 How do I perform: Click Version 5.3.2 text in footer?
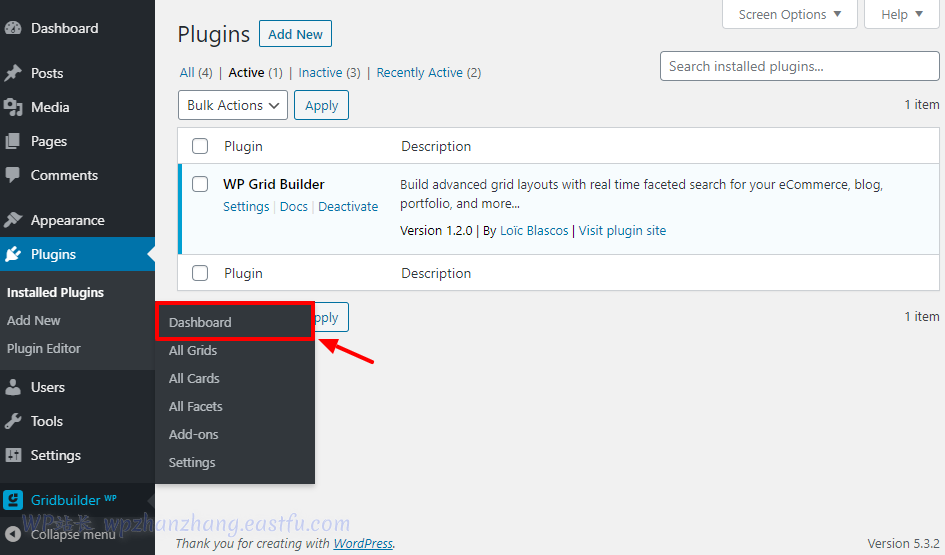903,543
